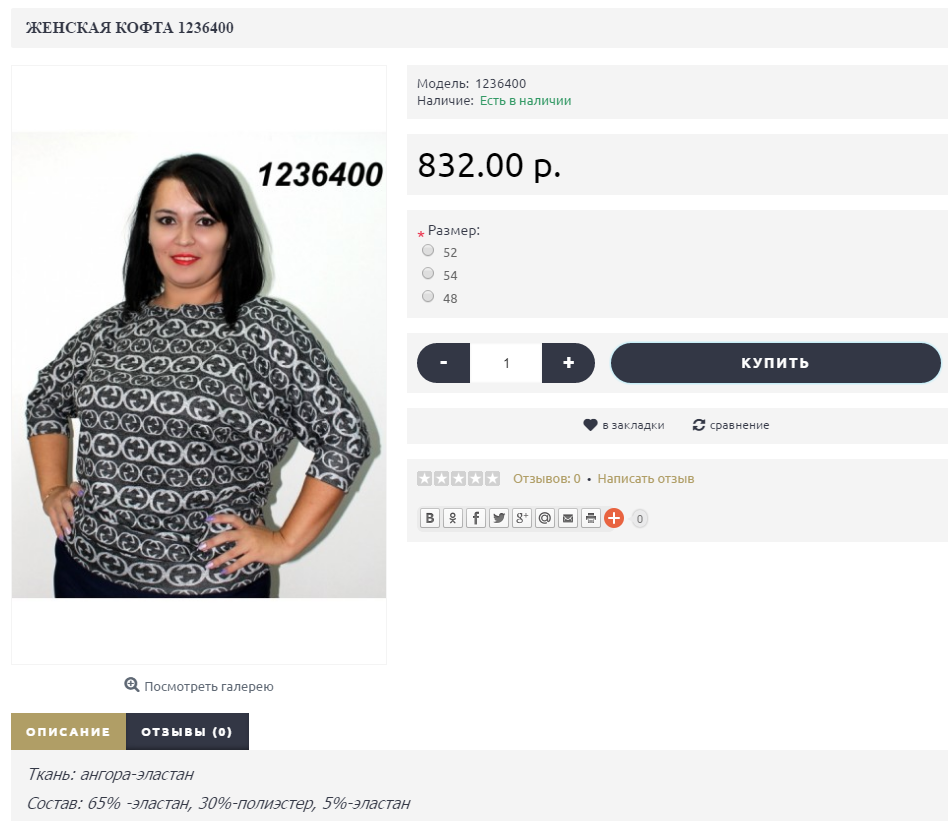Viewport: 948px width, 821px height.
Task: Choose size 54 radio option
Action: pos(428,273)
